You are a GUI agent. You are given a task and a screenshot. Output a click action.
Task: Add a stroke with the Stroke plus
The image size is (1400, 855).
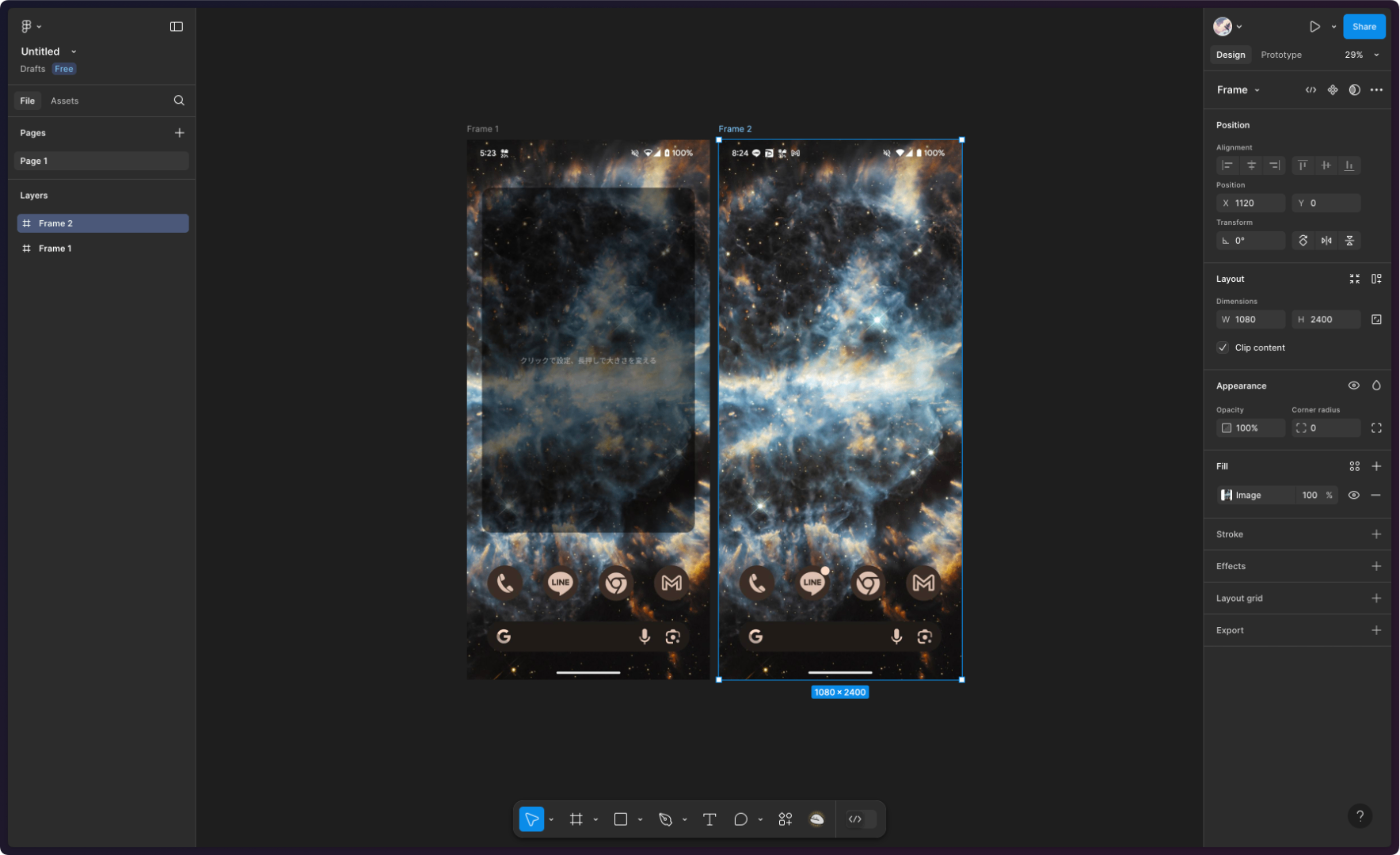(1376, 534)
